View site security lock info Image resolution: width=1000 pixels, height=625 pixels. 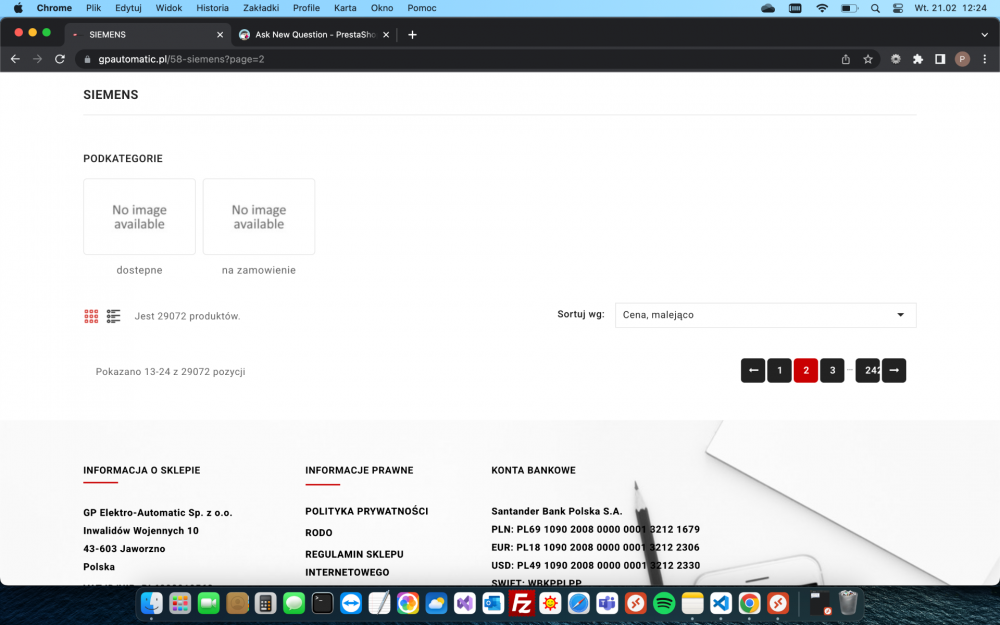(x=87, y=59)
